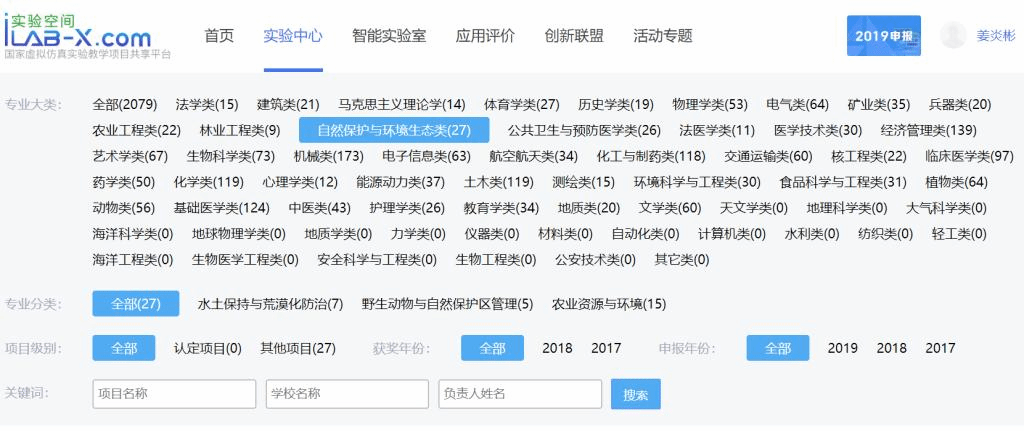Screen dimensions: 1024x431
Task: Switch to the 智能实验室 tab
Action: point(389,36)
